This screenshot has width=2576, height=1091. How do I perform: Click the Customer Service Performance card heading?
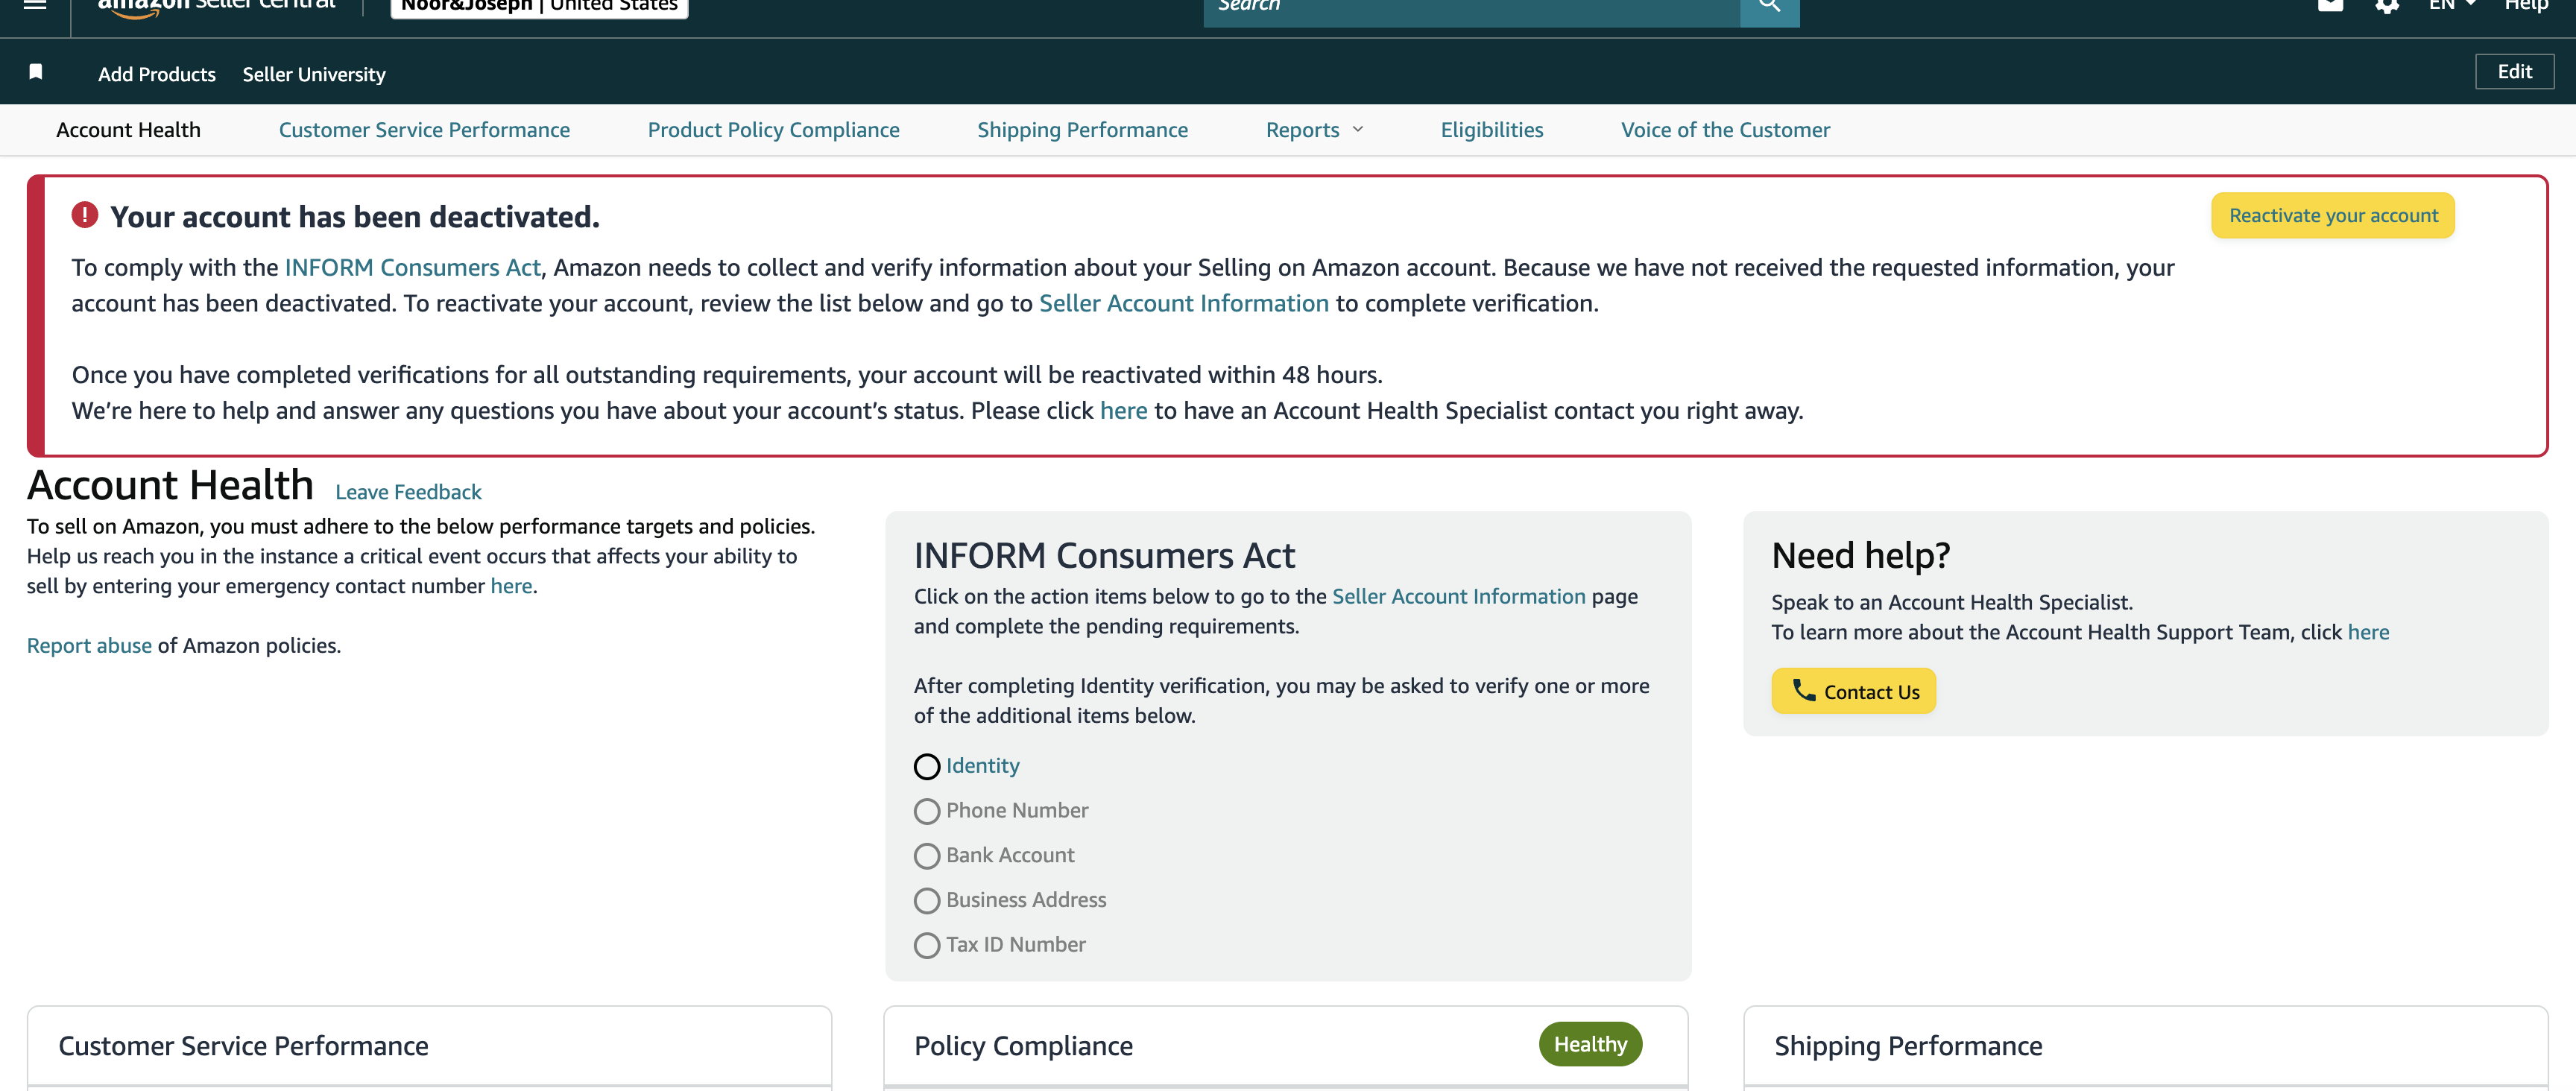243,1046
